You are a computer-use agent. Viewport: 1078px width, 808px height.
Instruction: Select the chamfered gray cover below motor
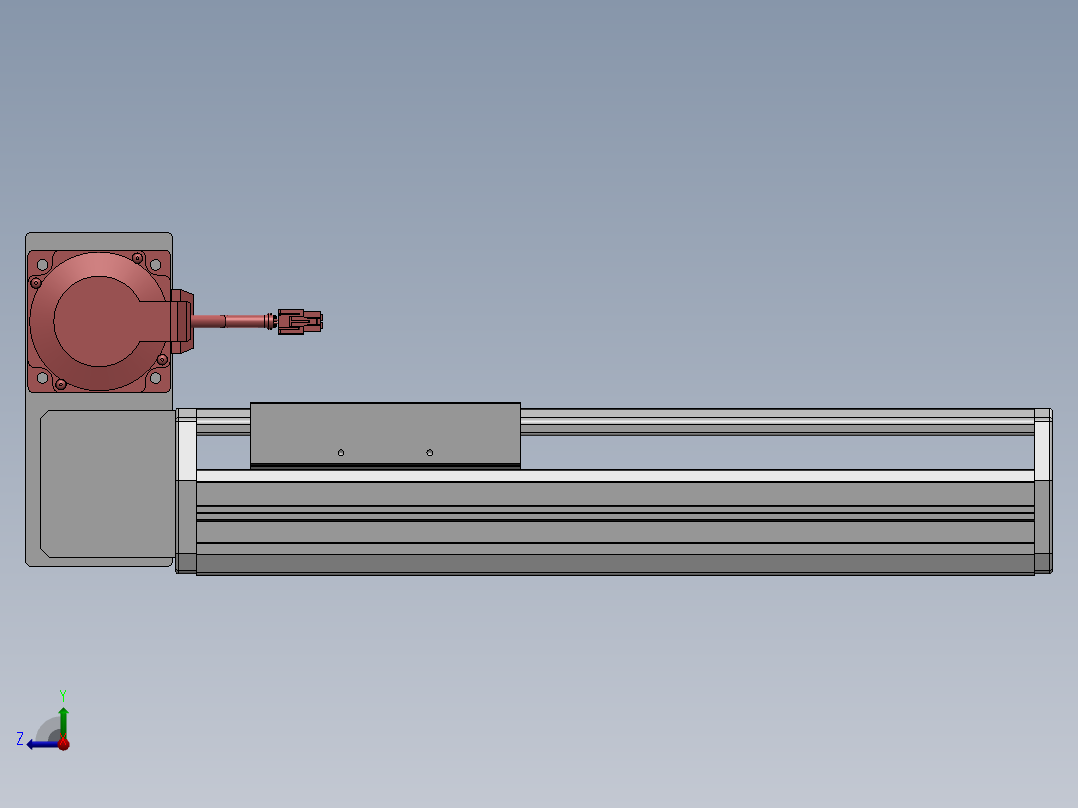tap(100, 483)
